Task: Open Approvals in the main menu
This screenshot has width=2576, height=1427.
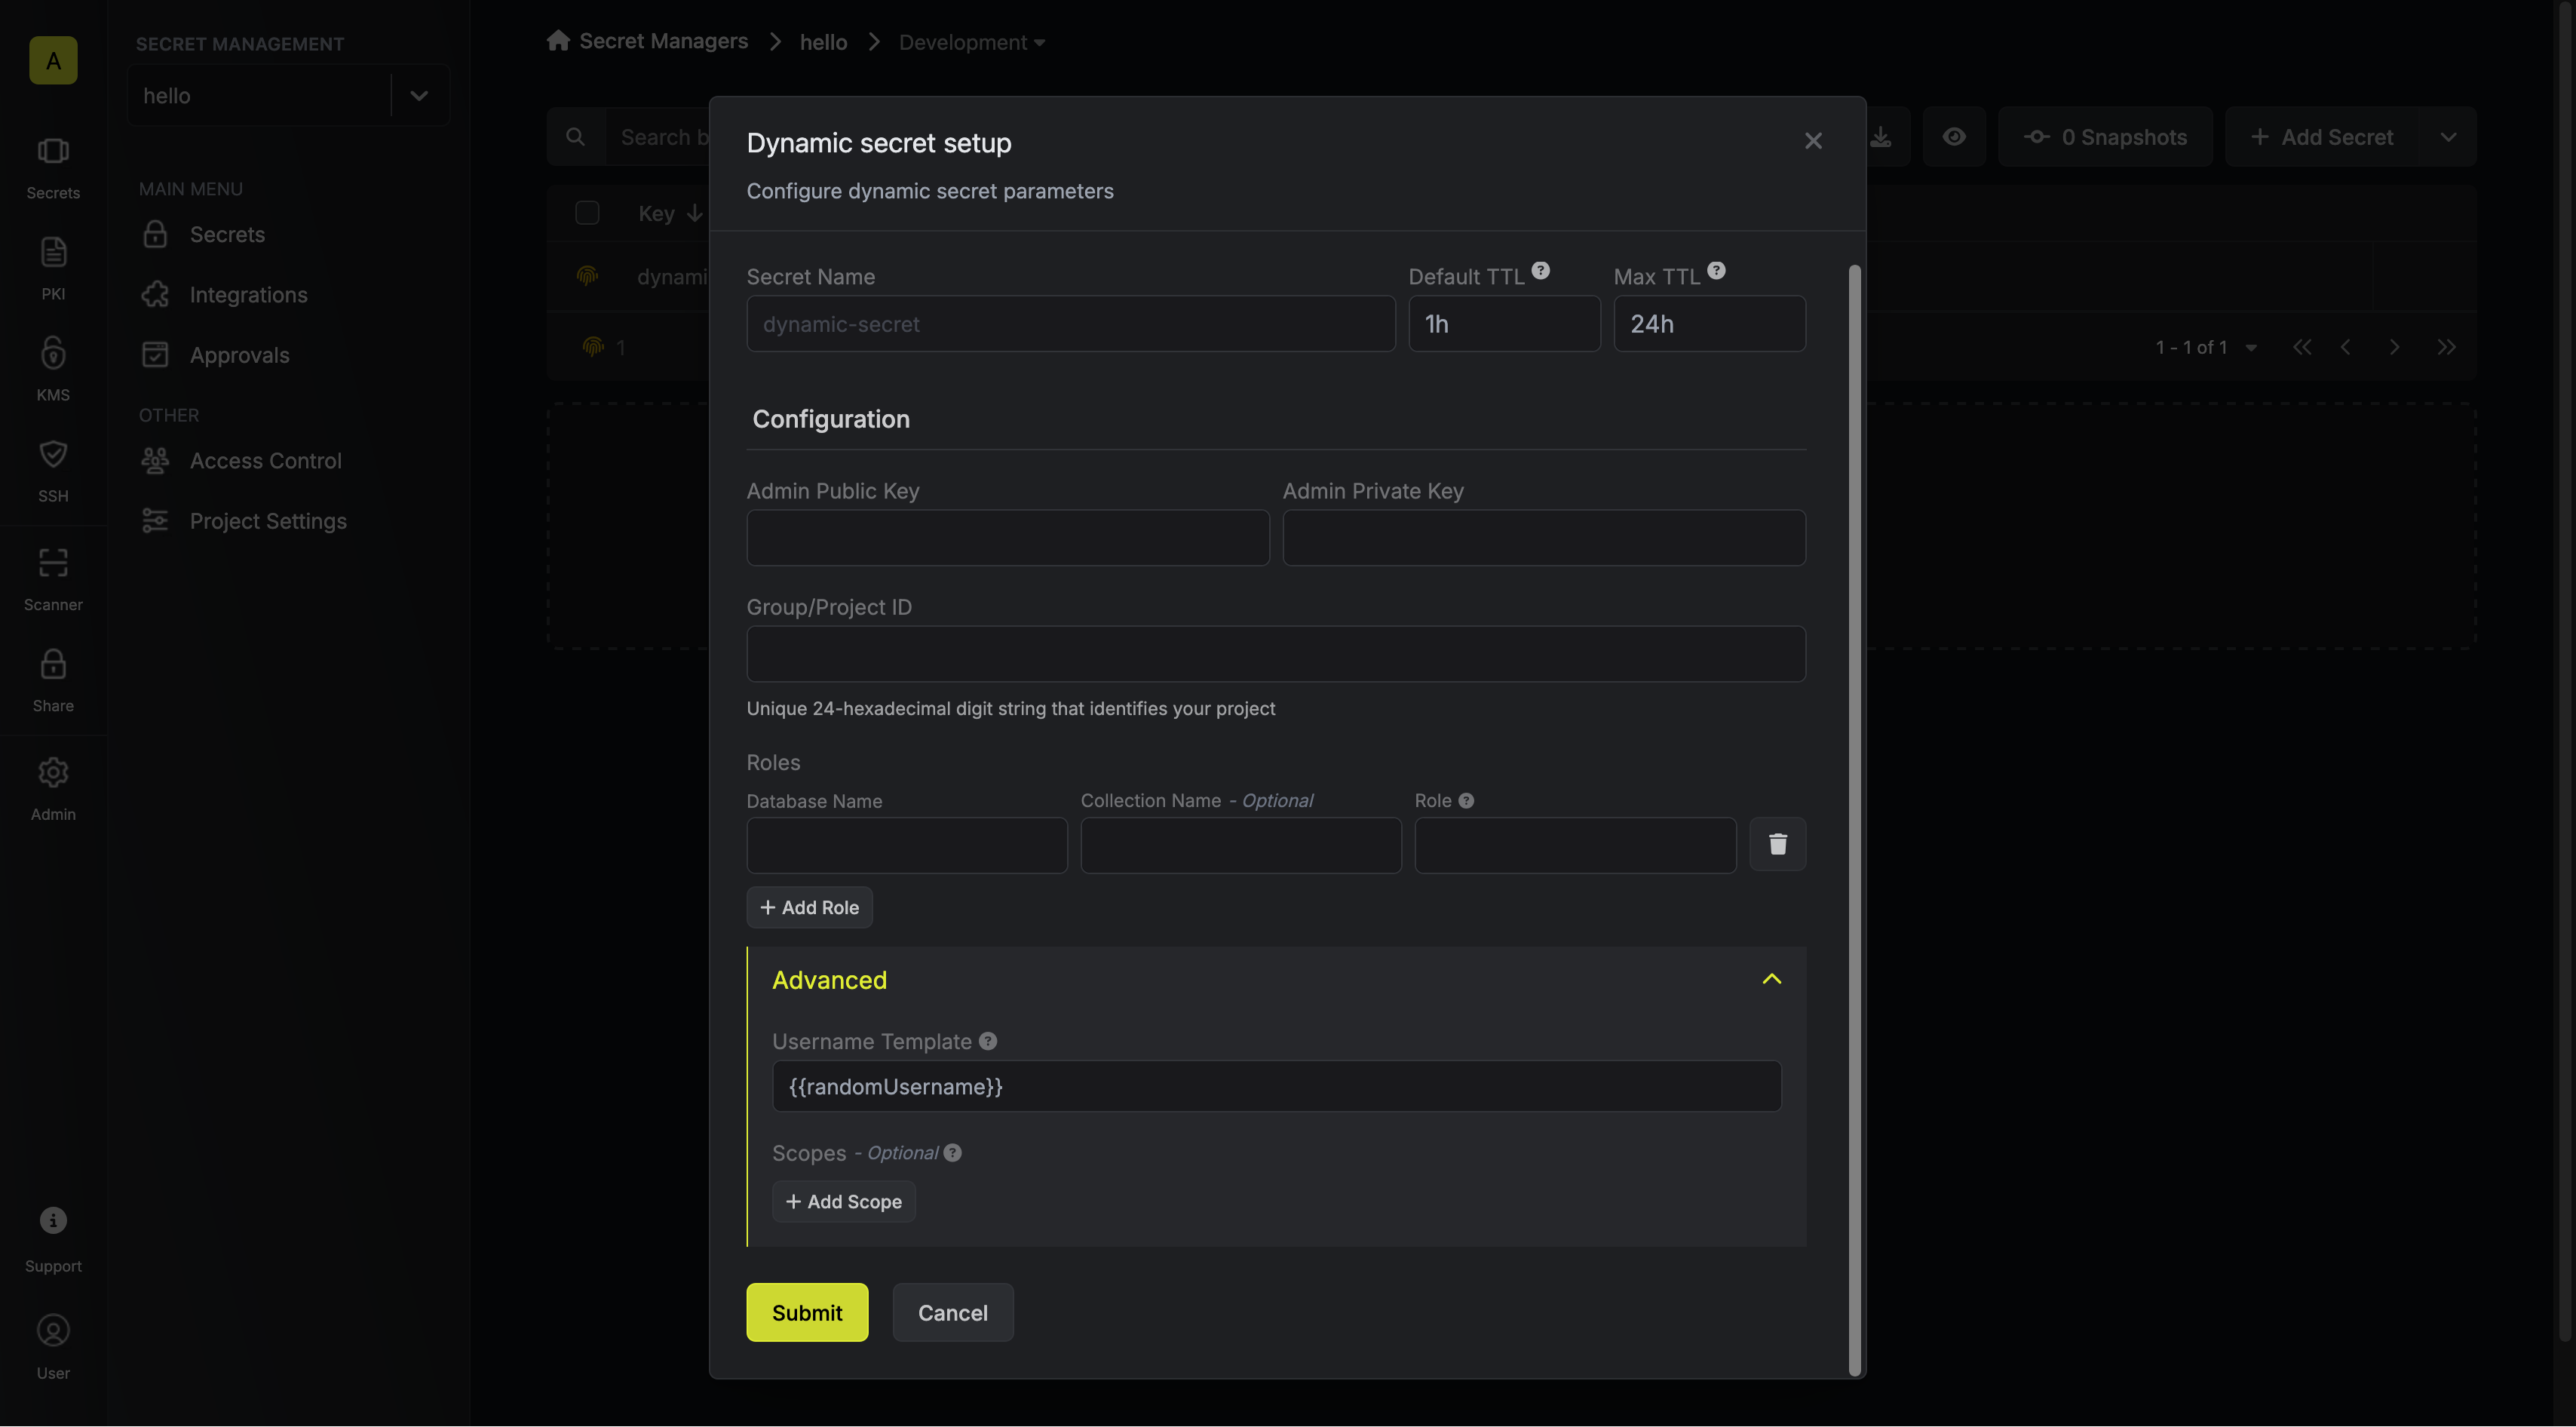Action: (239, 355)
